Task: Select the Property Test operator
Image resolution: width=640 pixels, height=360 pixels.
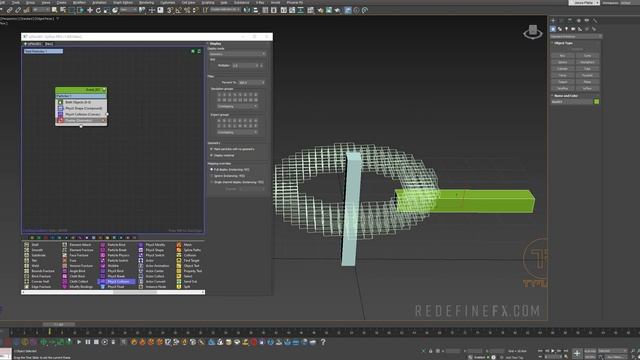Action: 189,271
